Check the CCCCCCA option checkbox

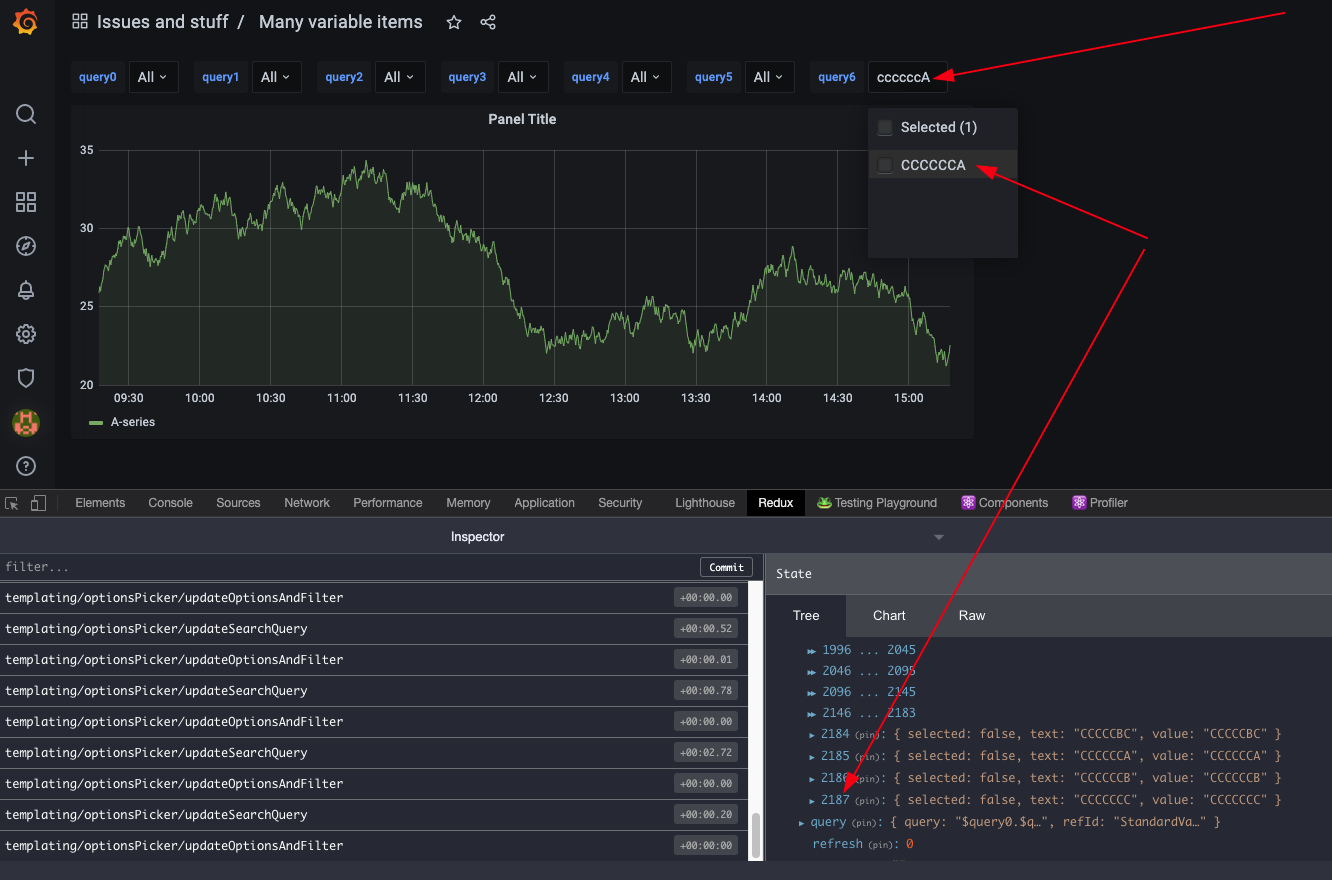pos(884,165)
